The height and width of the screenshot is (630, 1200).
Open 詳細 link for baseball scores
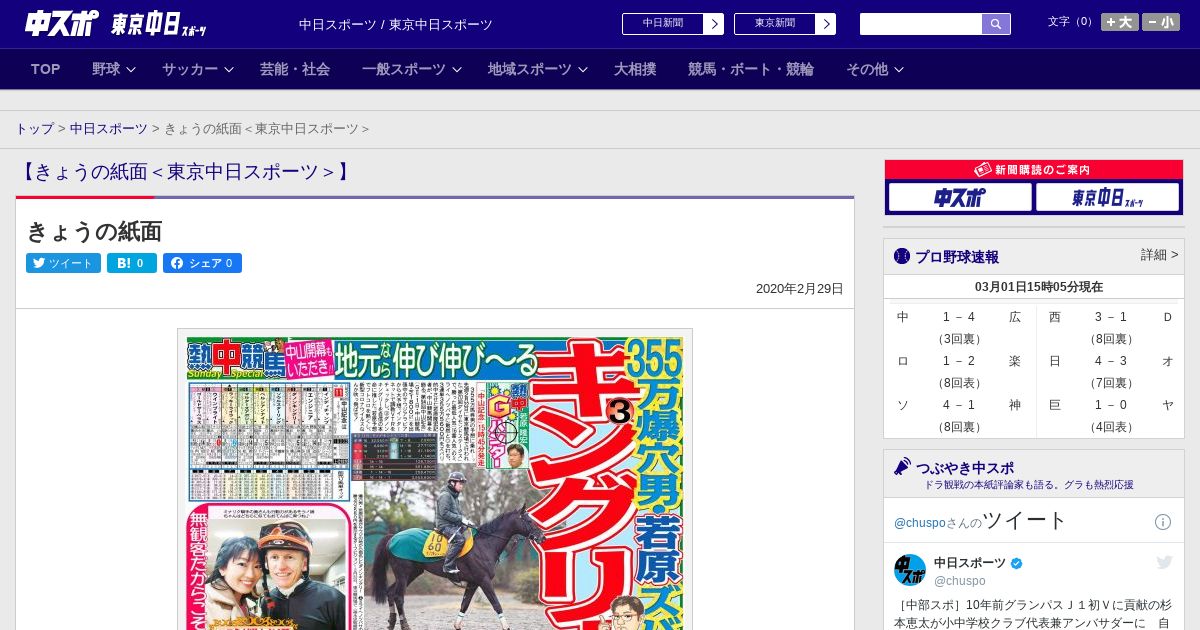tap(1159, 255)
